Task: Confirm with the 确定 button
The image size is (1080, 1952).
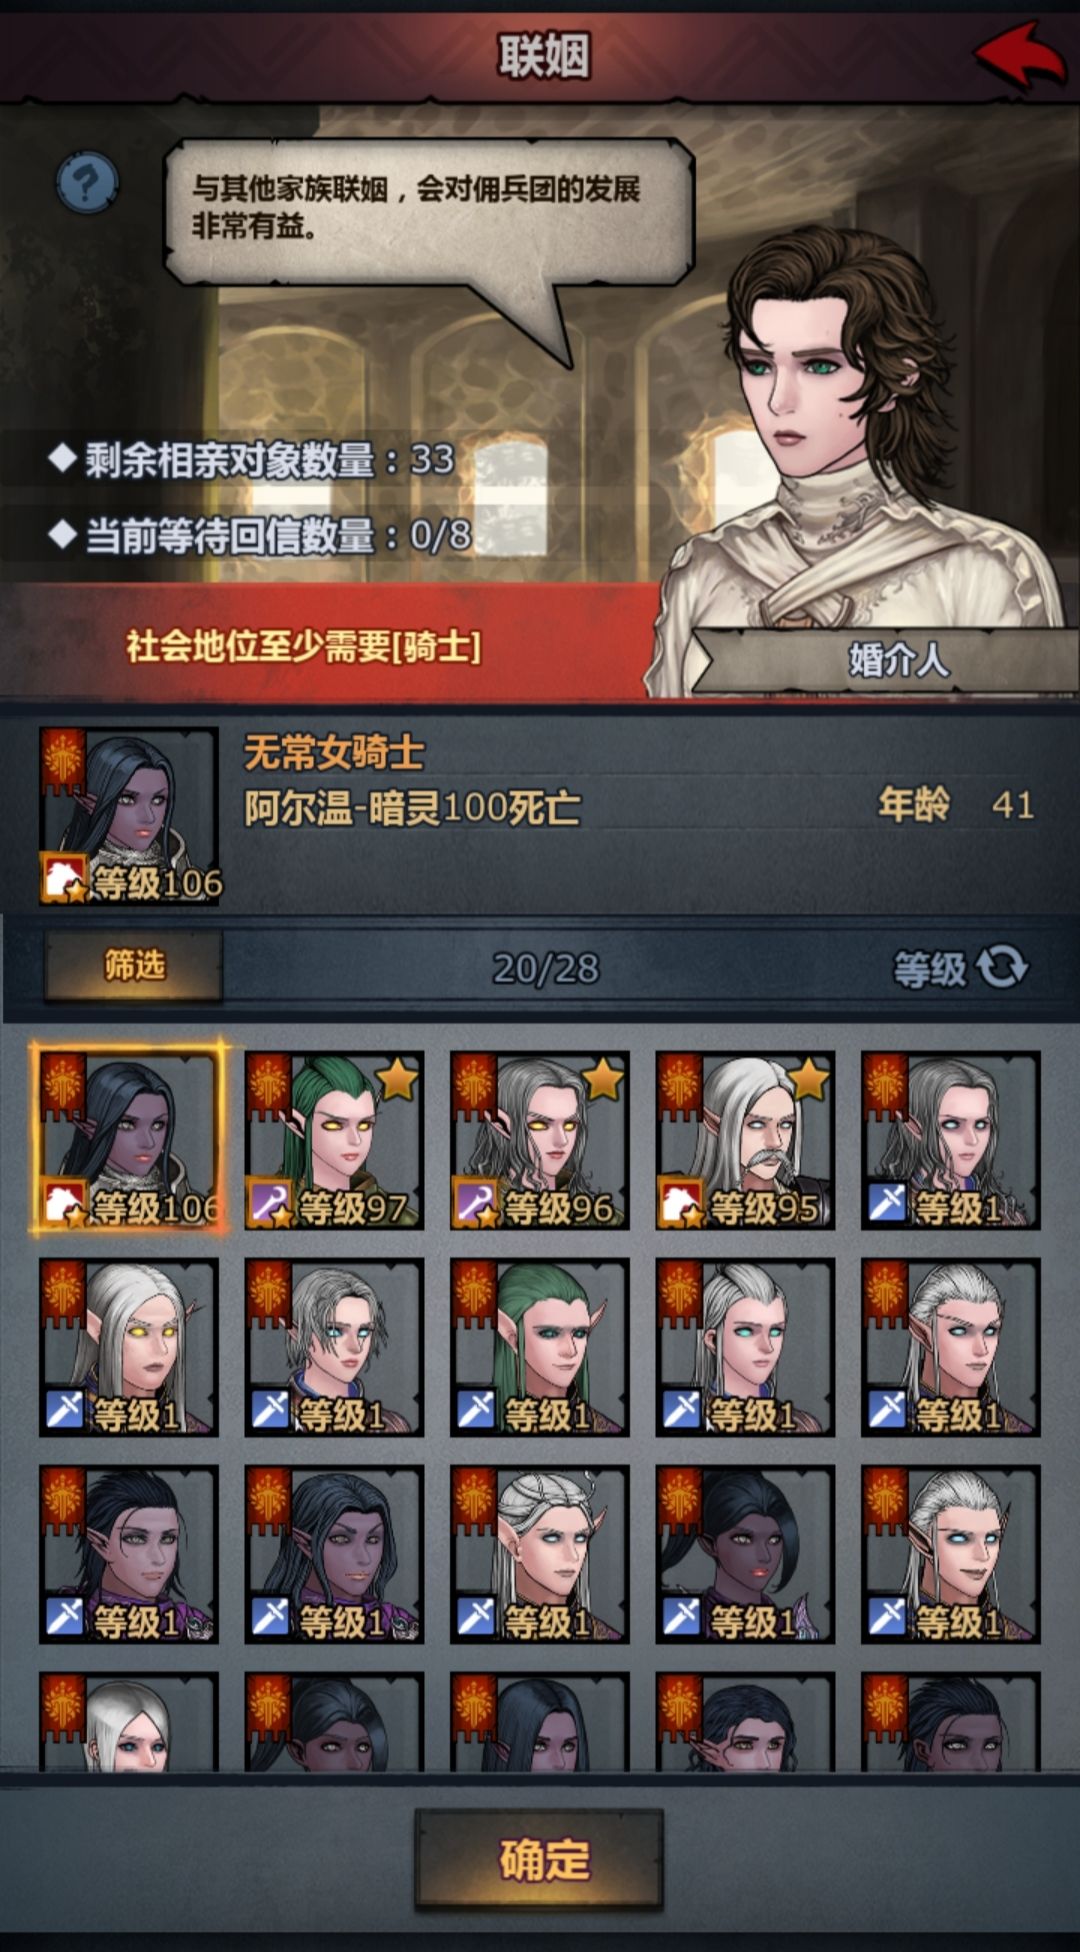Action: (x=540, y=1859)
